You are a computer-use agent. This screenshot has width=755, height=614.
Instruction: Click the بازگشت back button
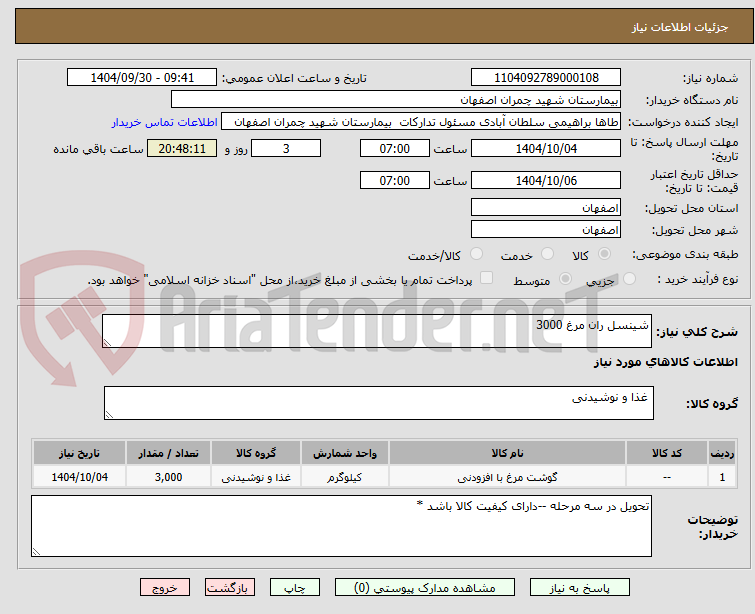point(230,588)
